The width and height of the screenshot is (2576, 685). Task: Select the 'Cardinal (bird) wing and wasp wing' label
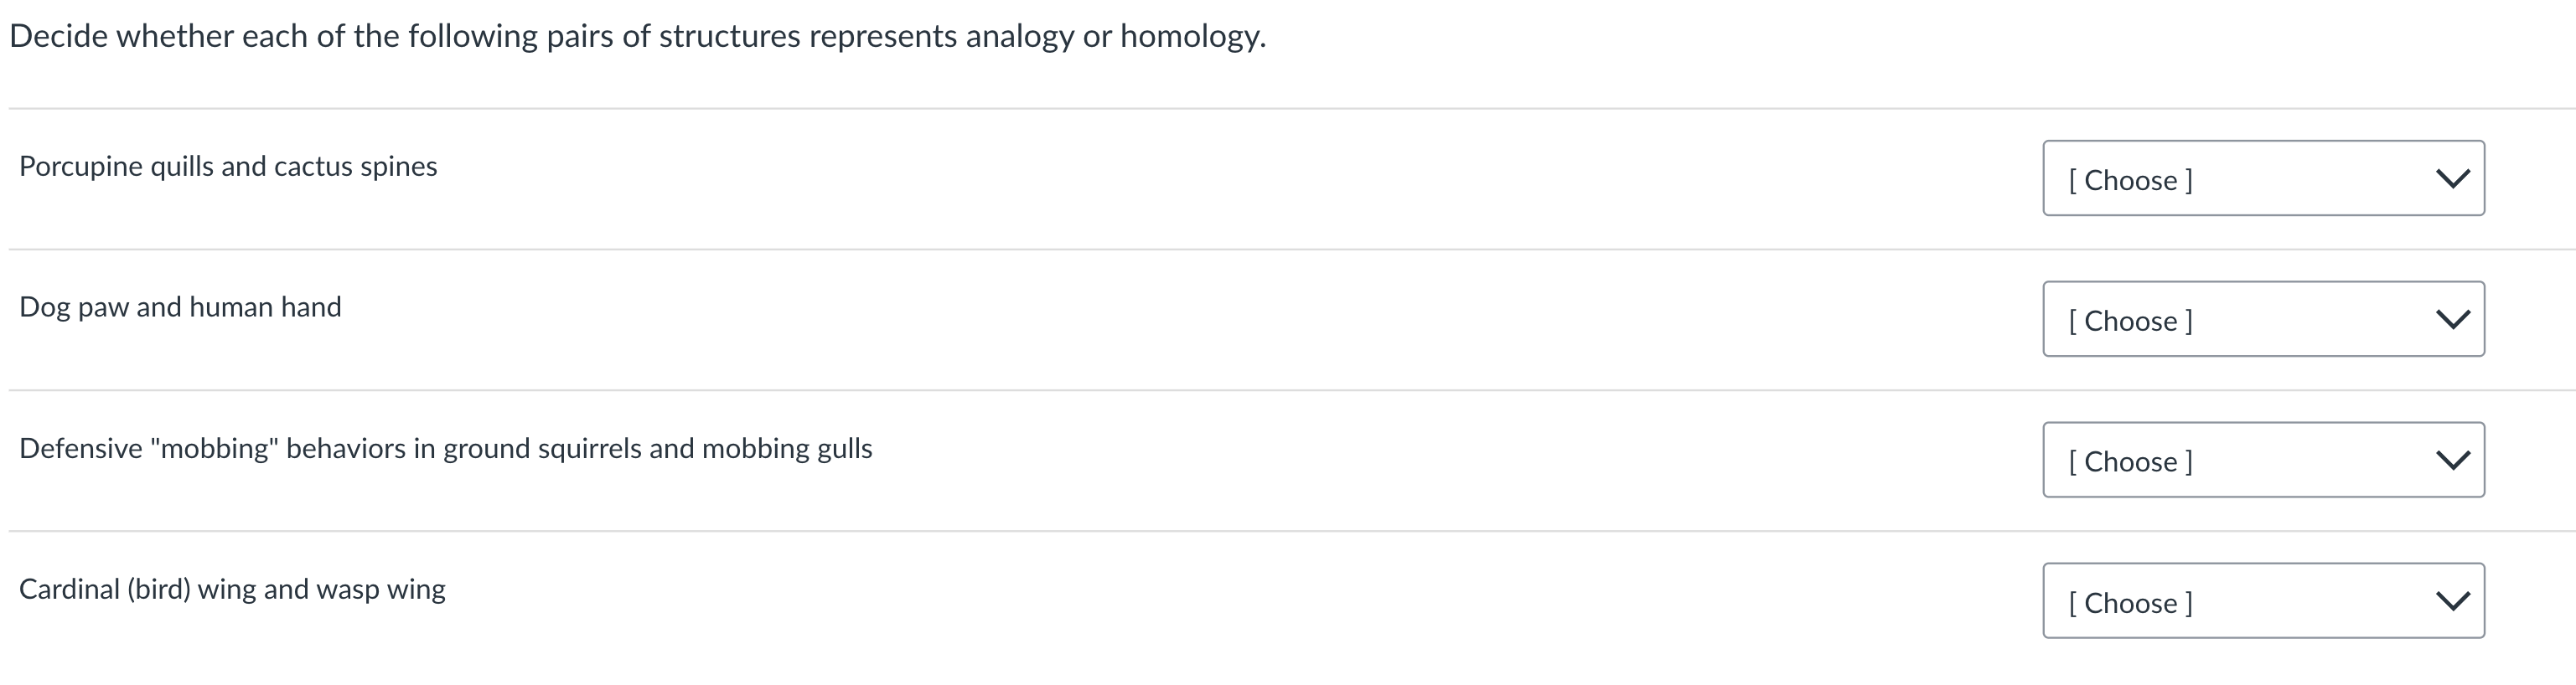(233, 589)
